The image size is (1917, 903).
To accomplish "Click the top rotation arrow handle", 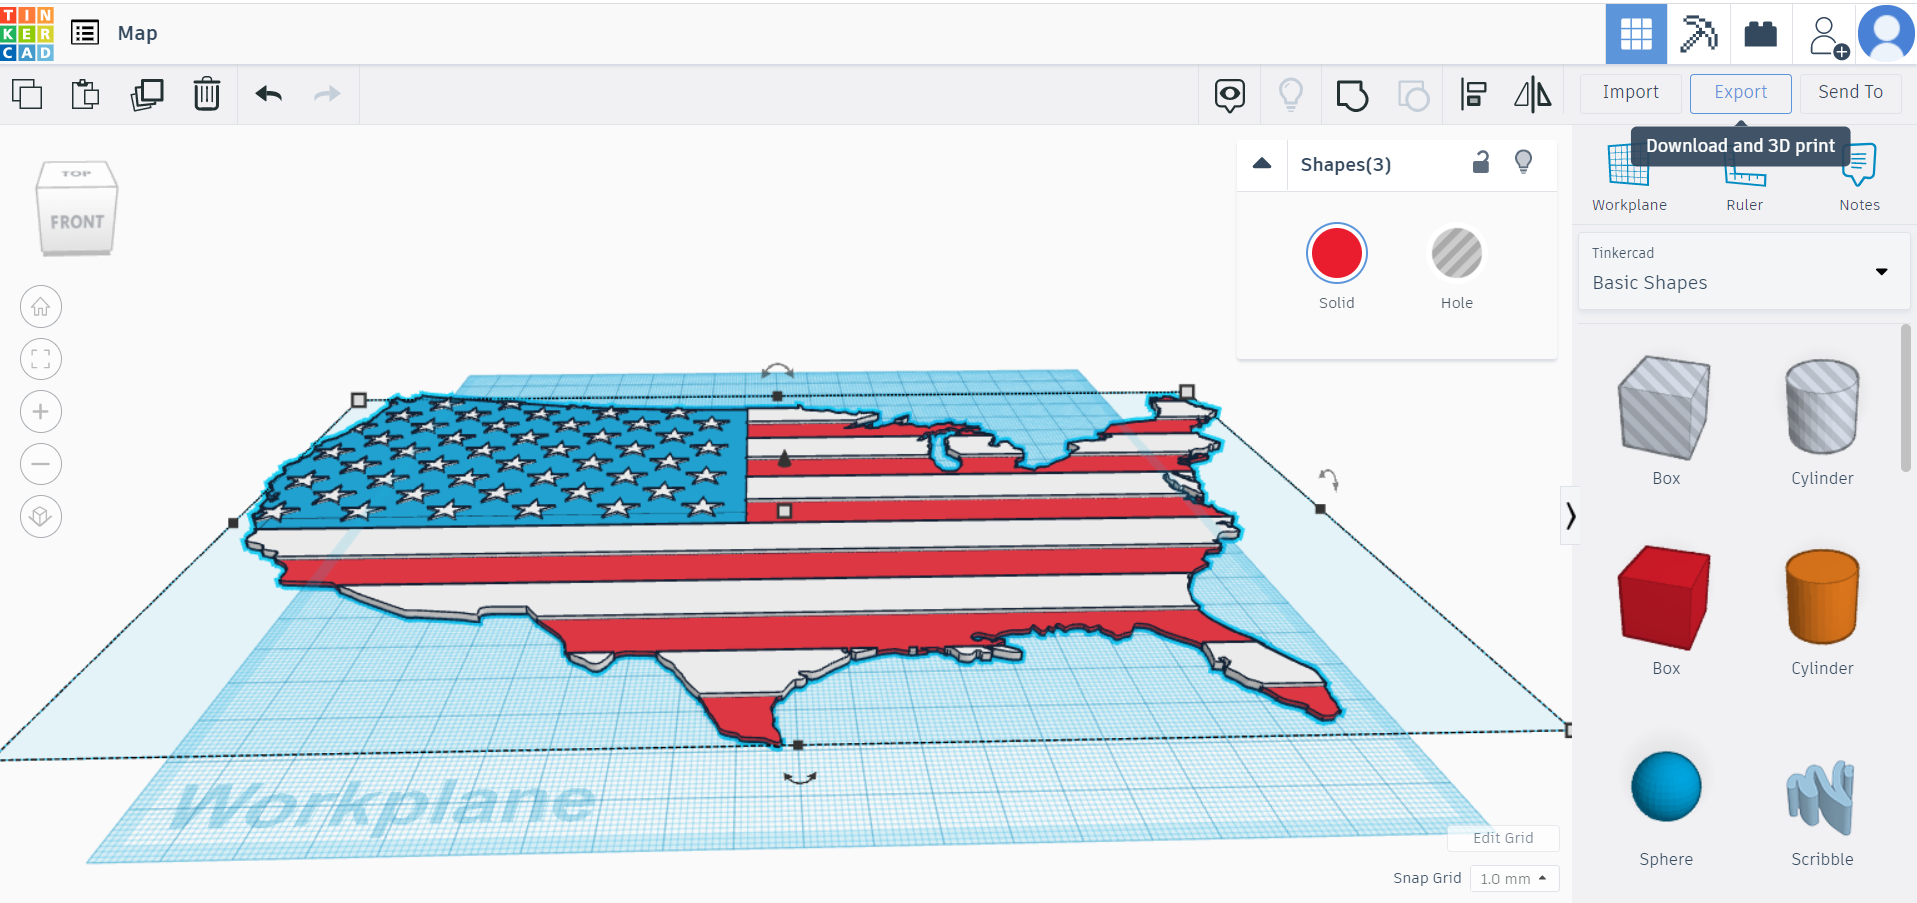I will (777, 371).
